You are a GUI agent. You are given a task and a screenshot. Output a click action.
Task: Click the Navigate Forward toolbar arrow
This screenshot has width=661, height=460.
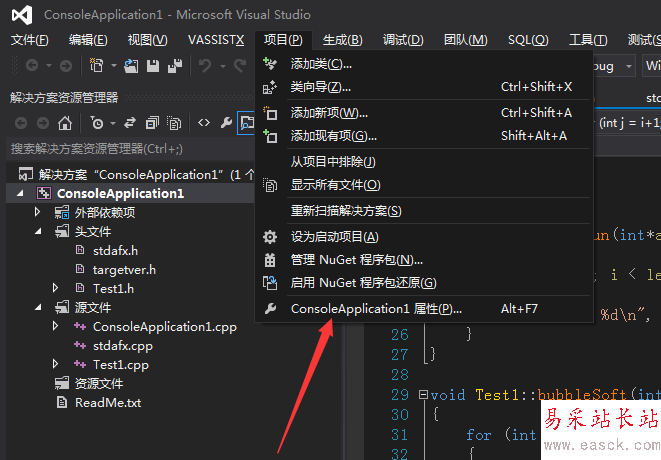pos(65,65)
